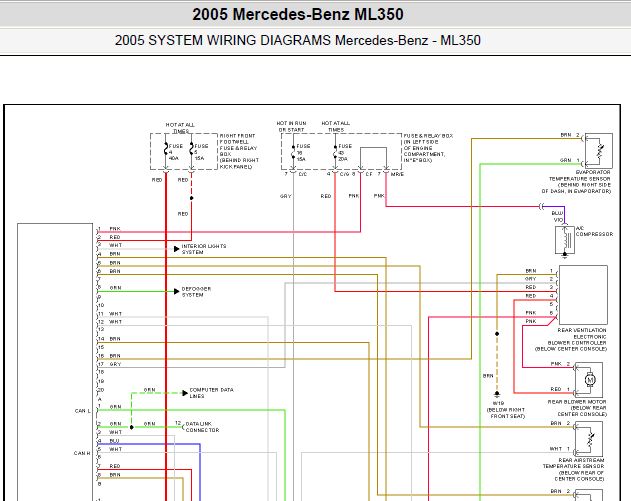The image size is (631, 501).
Task: Click the 'CAN H' label
Action: click(82, 453)
